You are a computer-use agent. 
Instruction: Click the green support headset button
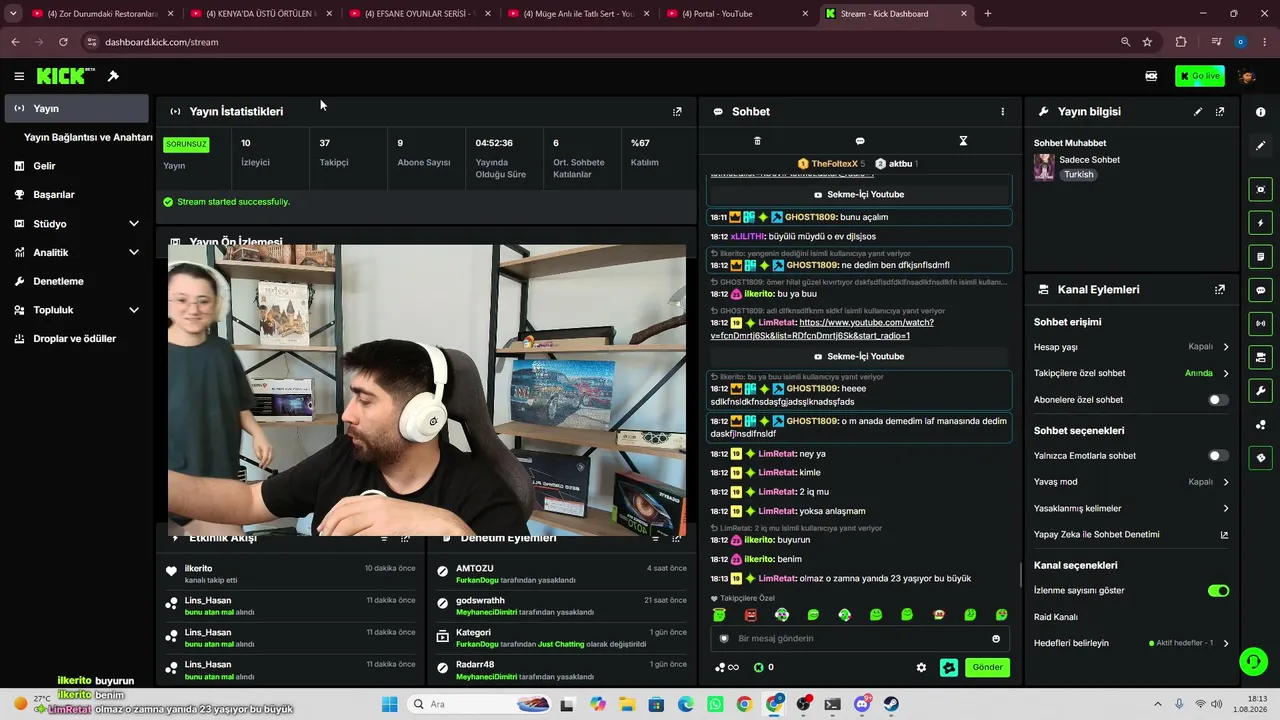point(1253,662)
